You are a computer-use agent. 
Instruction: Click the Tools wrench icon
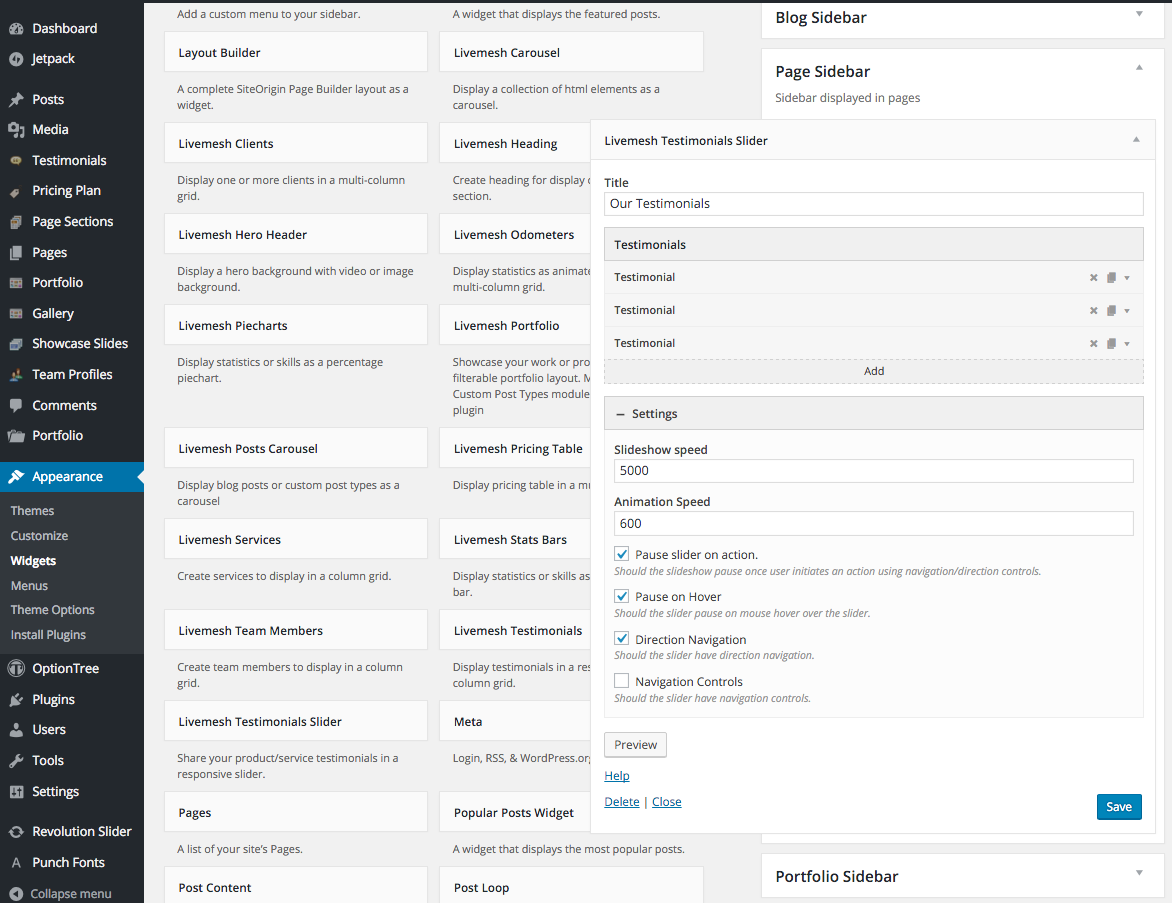[16, 761]
